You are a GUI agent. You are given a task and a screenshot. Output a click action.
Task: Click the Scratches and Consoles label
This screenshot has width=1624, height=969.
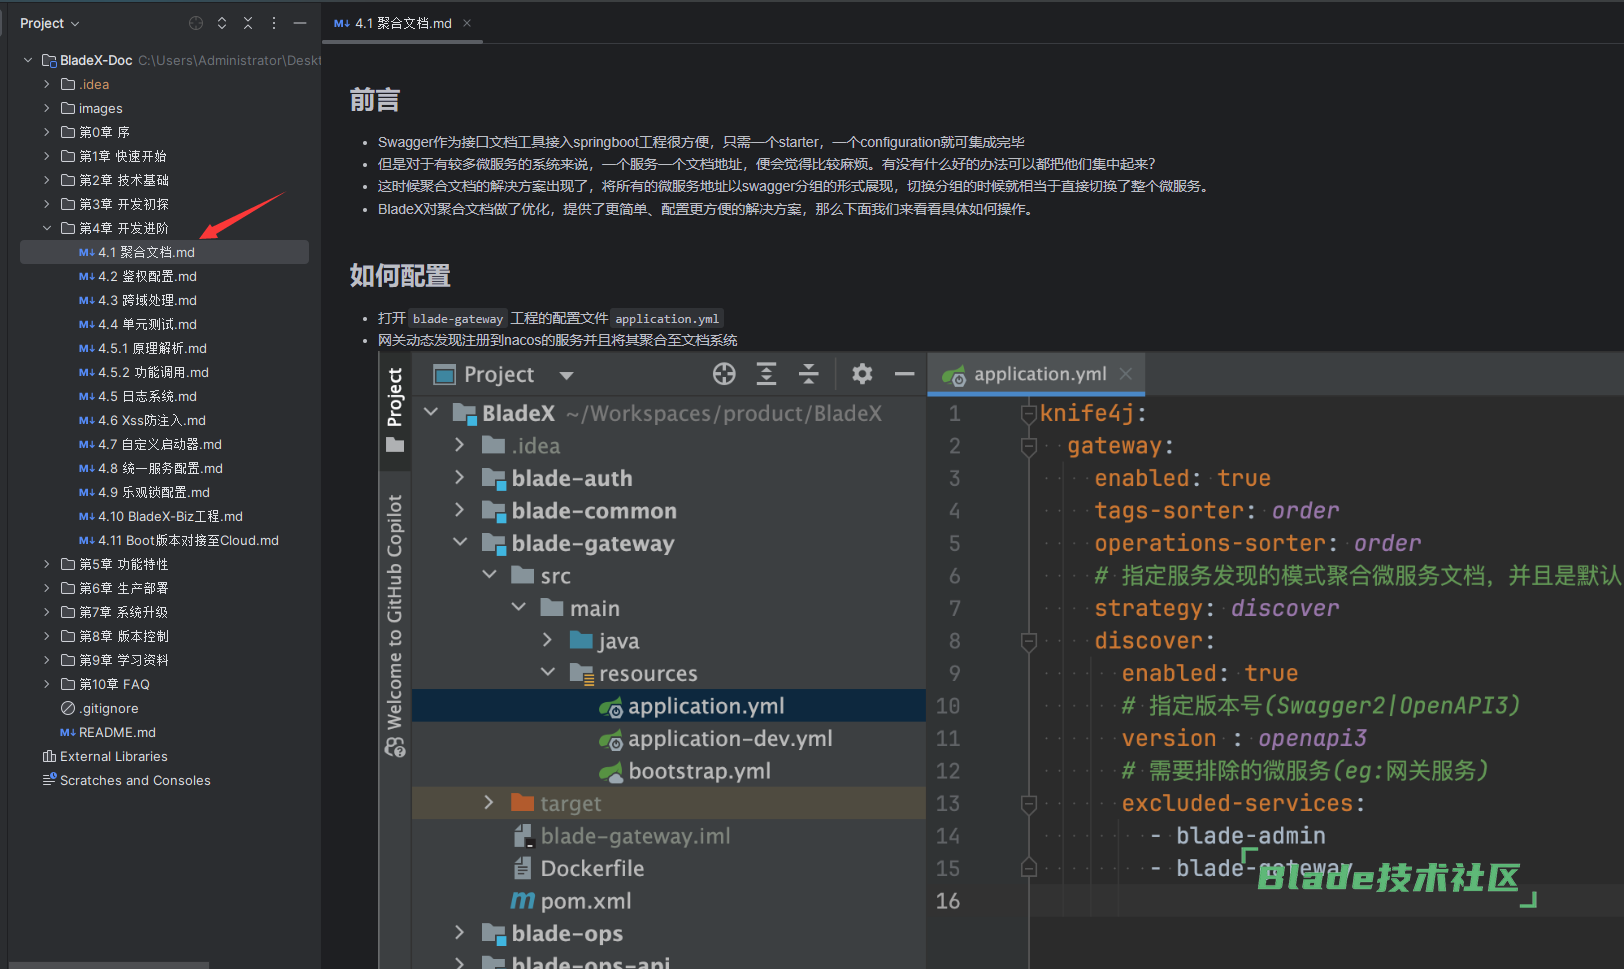tap(135, 780)
